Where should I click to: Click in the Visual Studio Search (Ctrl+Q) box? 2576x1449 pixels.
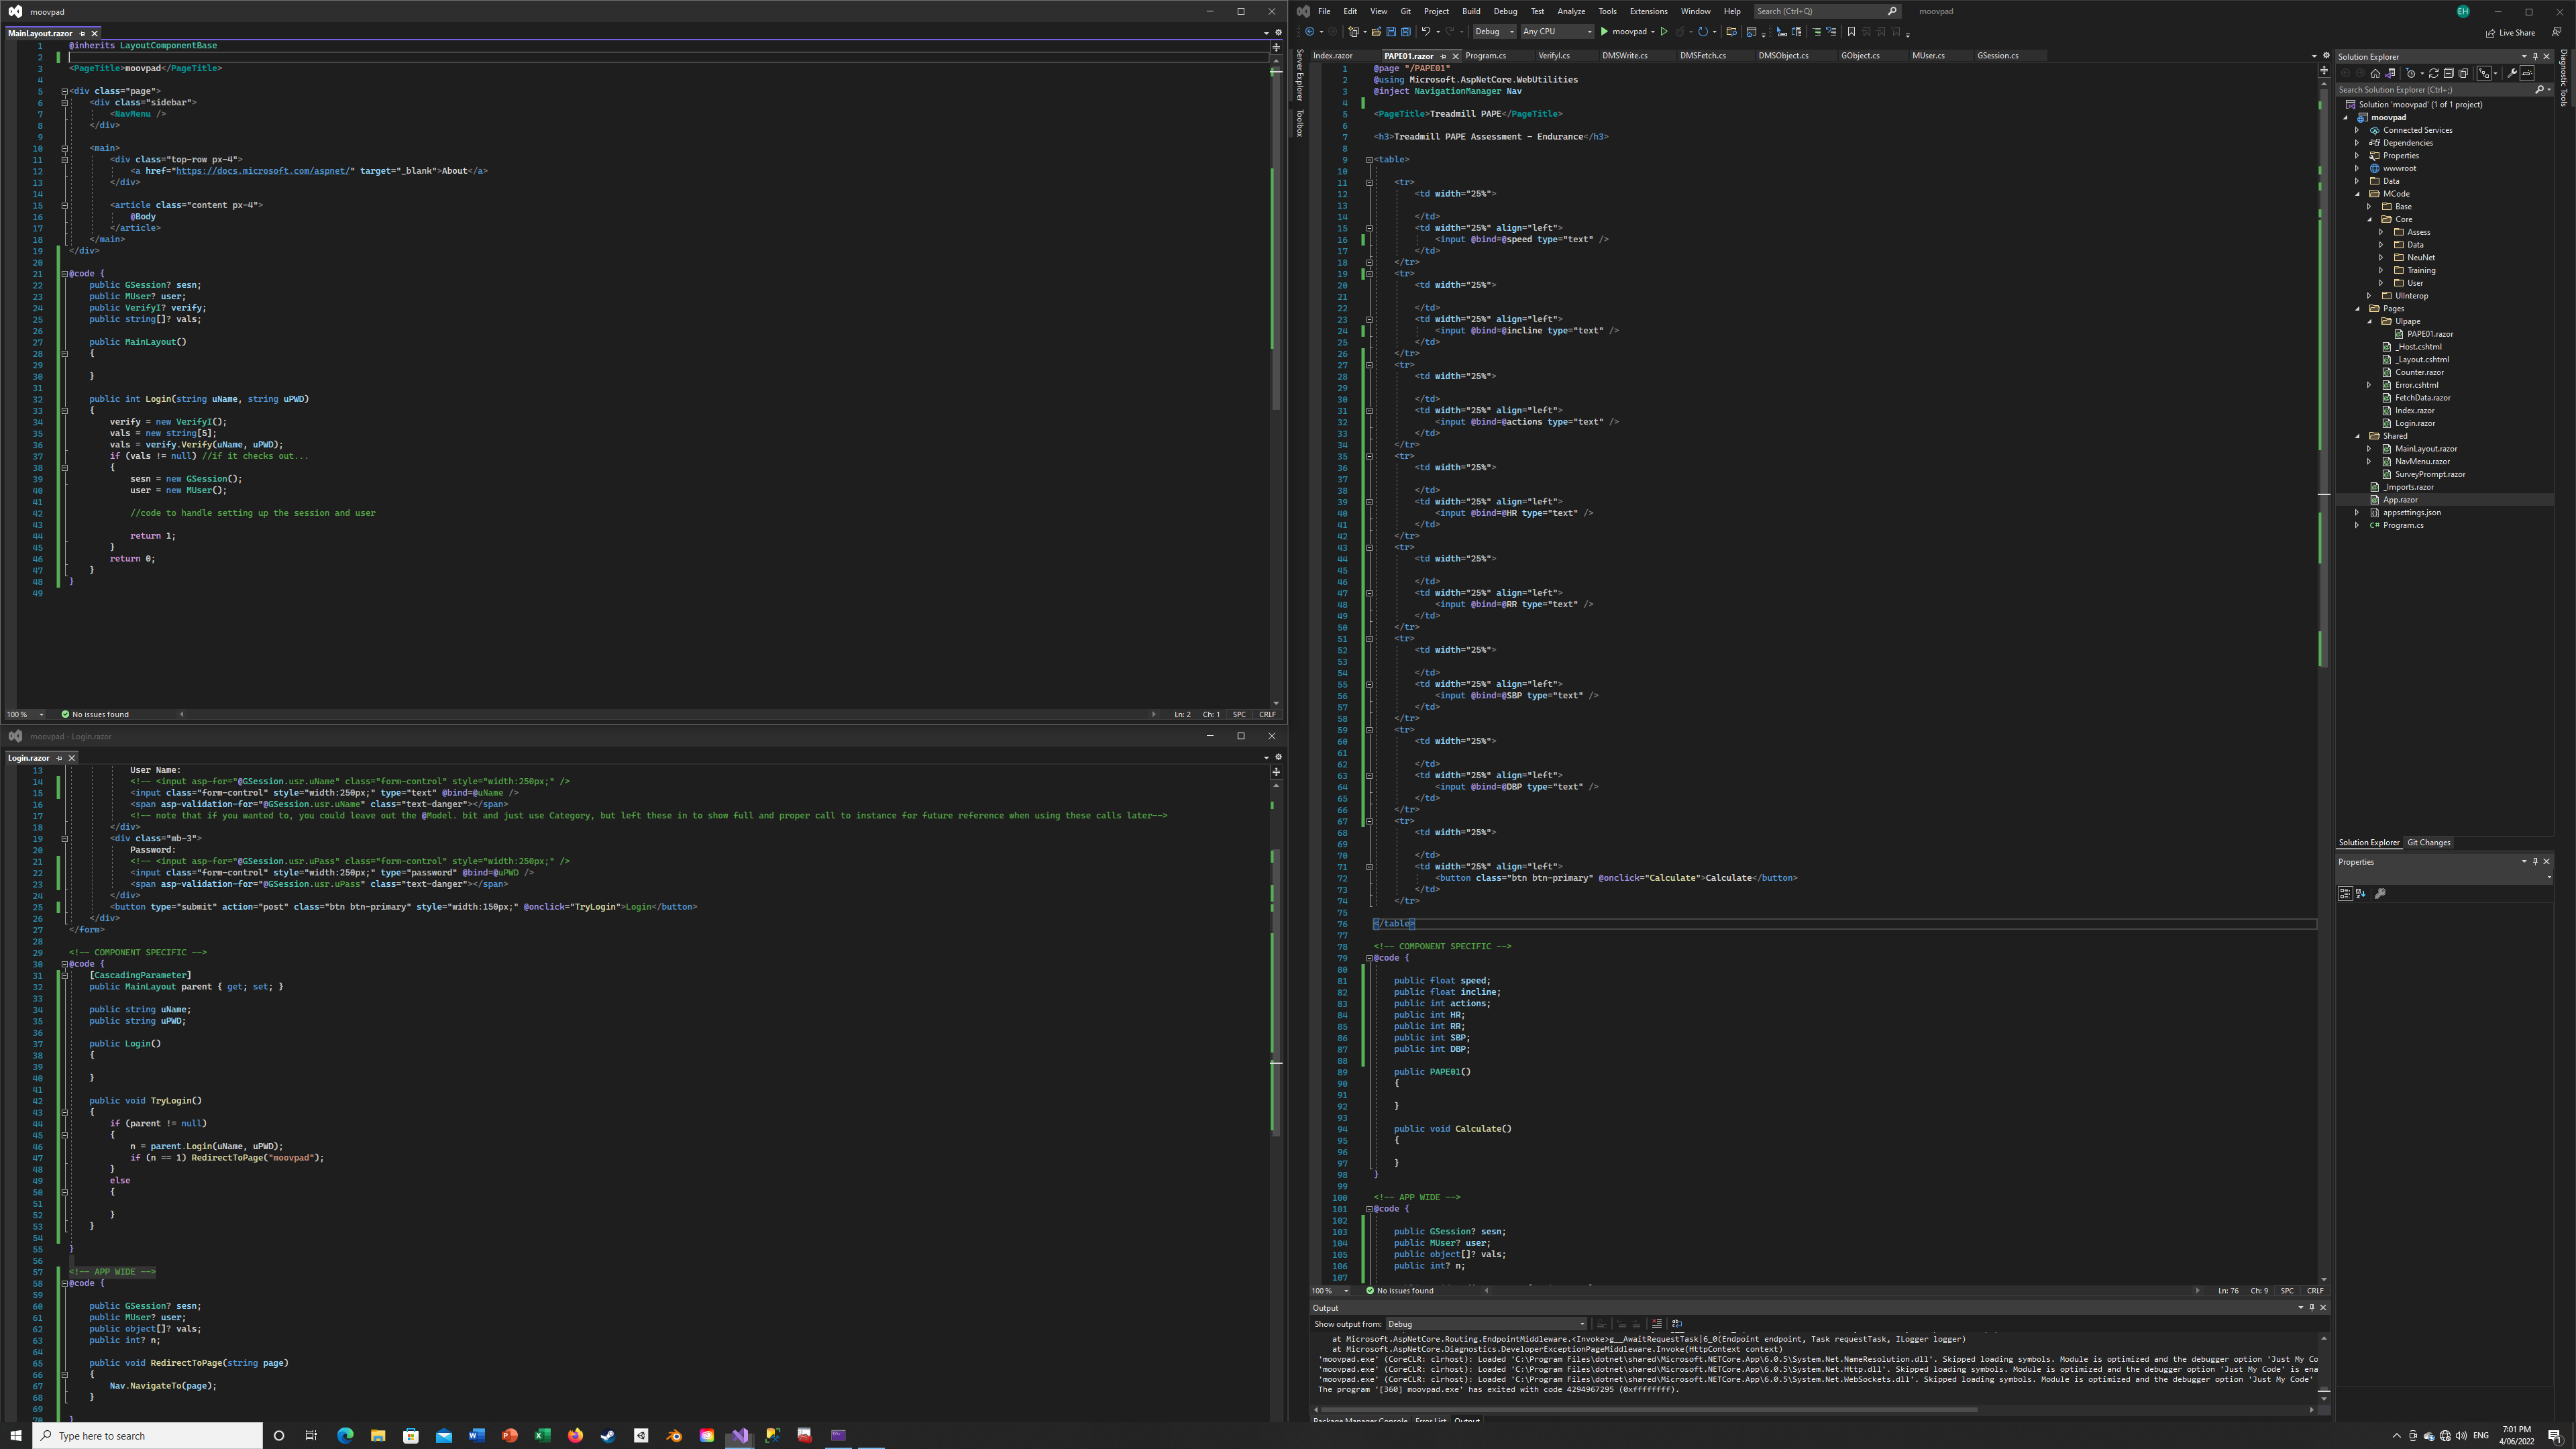(x=1826, y=11)
